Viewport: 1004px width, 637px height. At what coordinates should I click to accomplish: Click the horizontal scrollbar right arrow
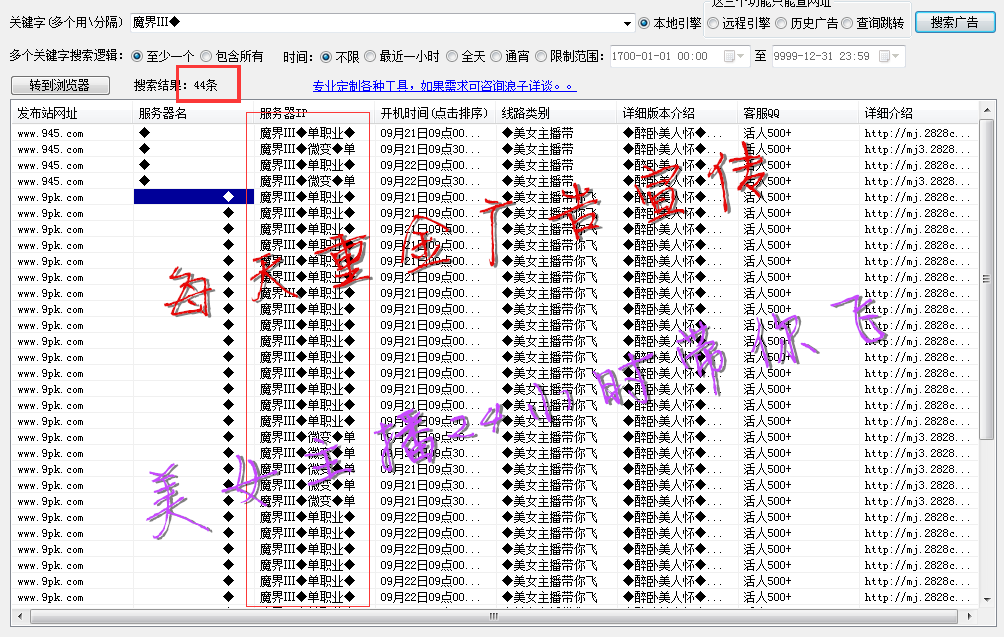[x=969, y=617]
